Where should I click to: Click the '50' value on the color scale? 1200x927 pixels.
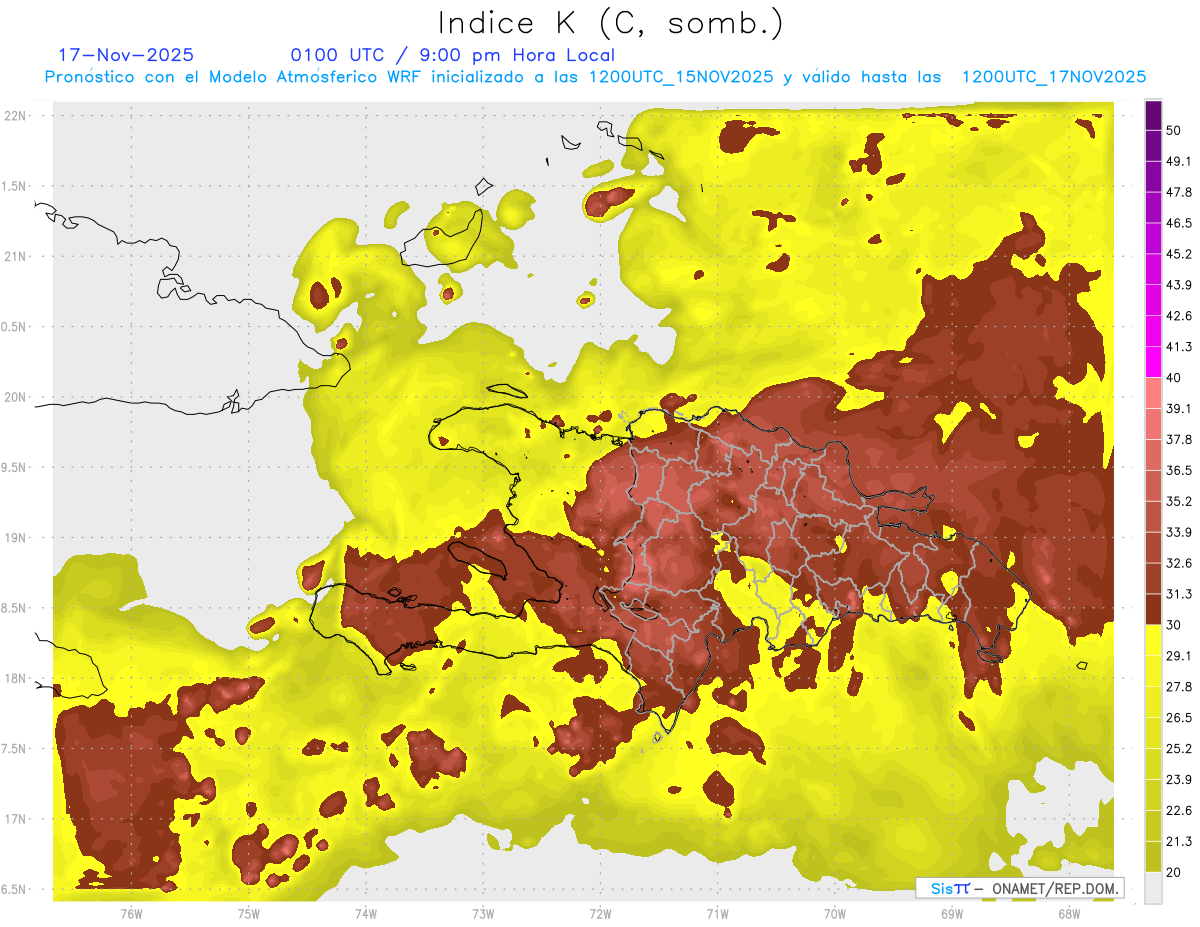click(x=1173, y=130)
